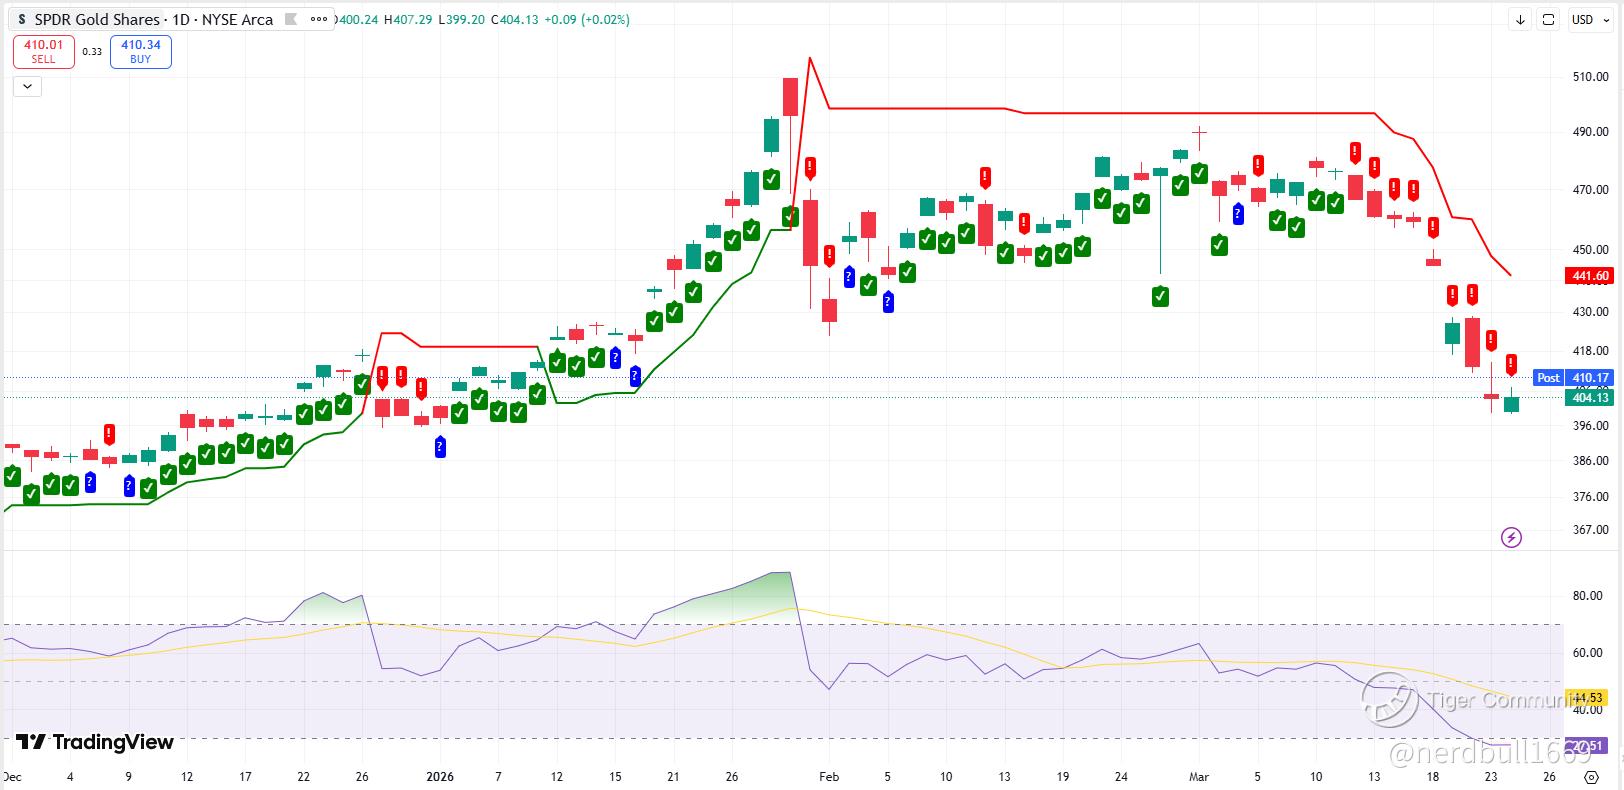
Task: Click the 410.34 BUY button
Action: (141, 52)
